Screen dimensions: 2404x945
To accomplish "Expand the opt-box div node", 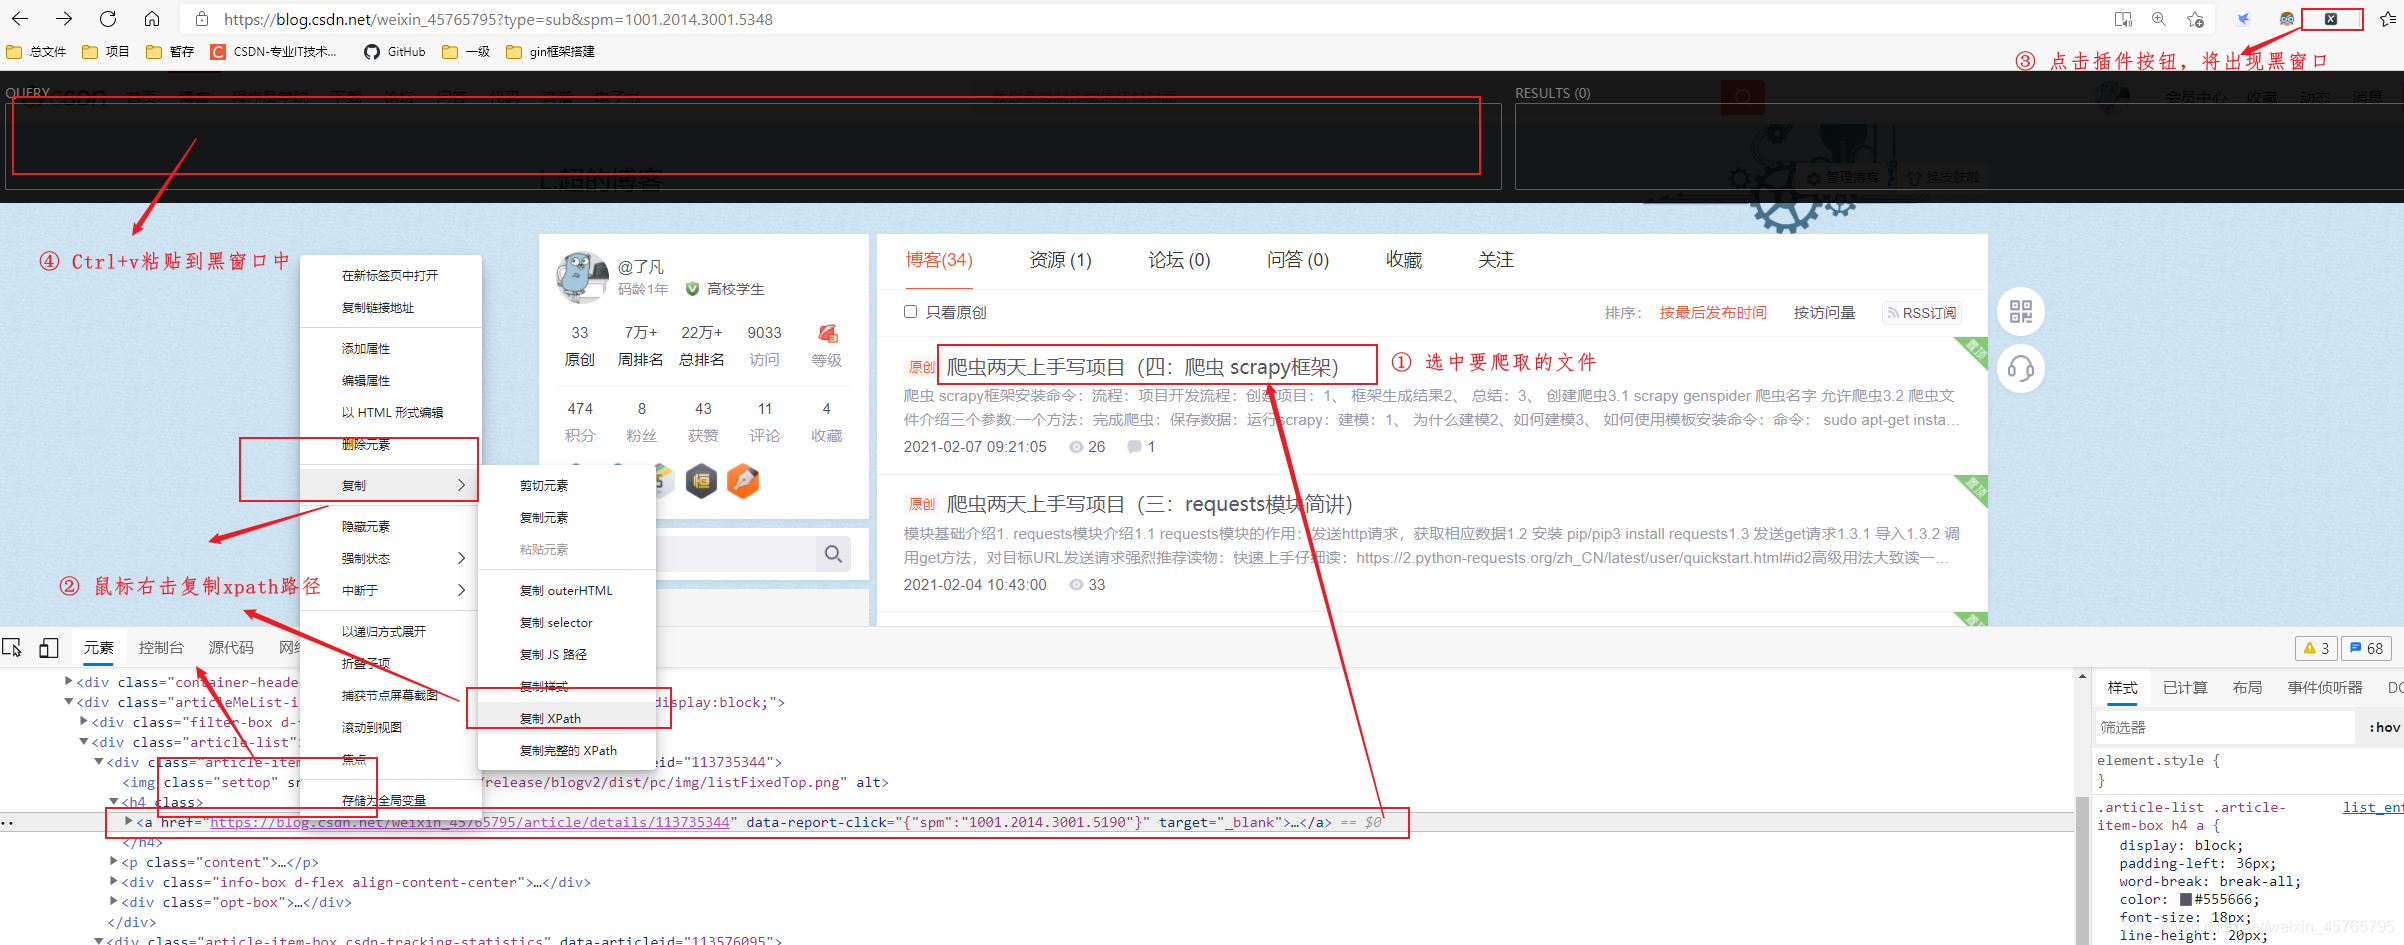I will pyautogui.click(x=114, y=901).
